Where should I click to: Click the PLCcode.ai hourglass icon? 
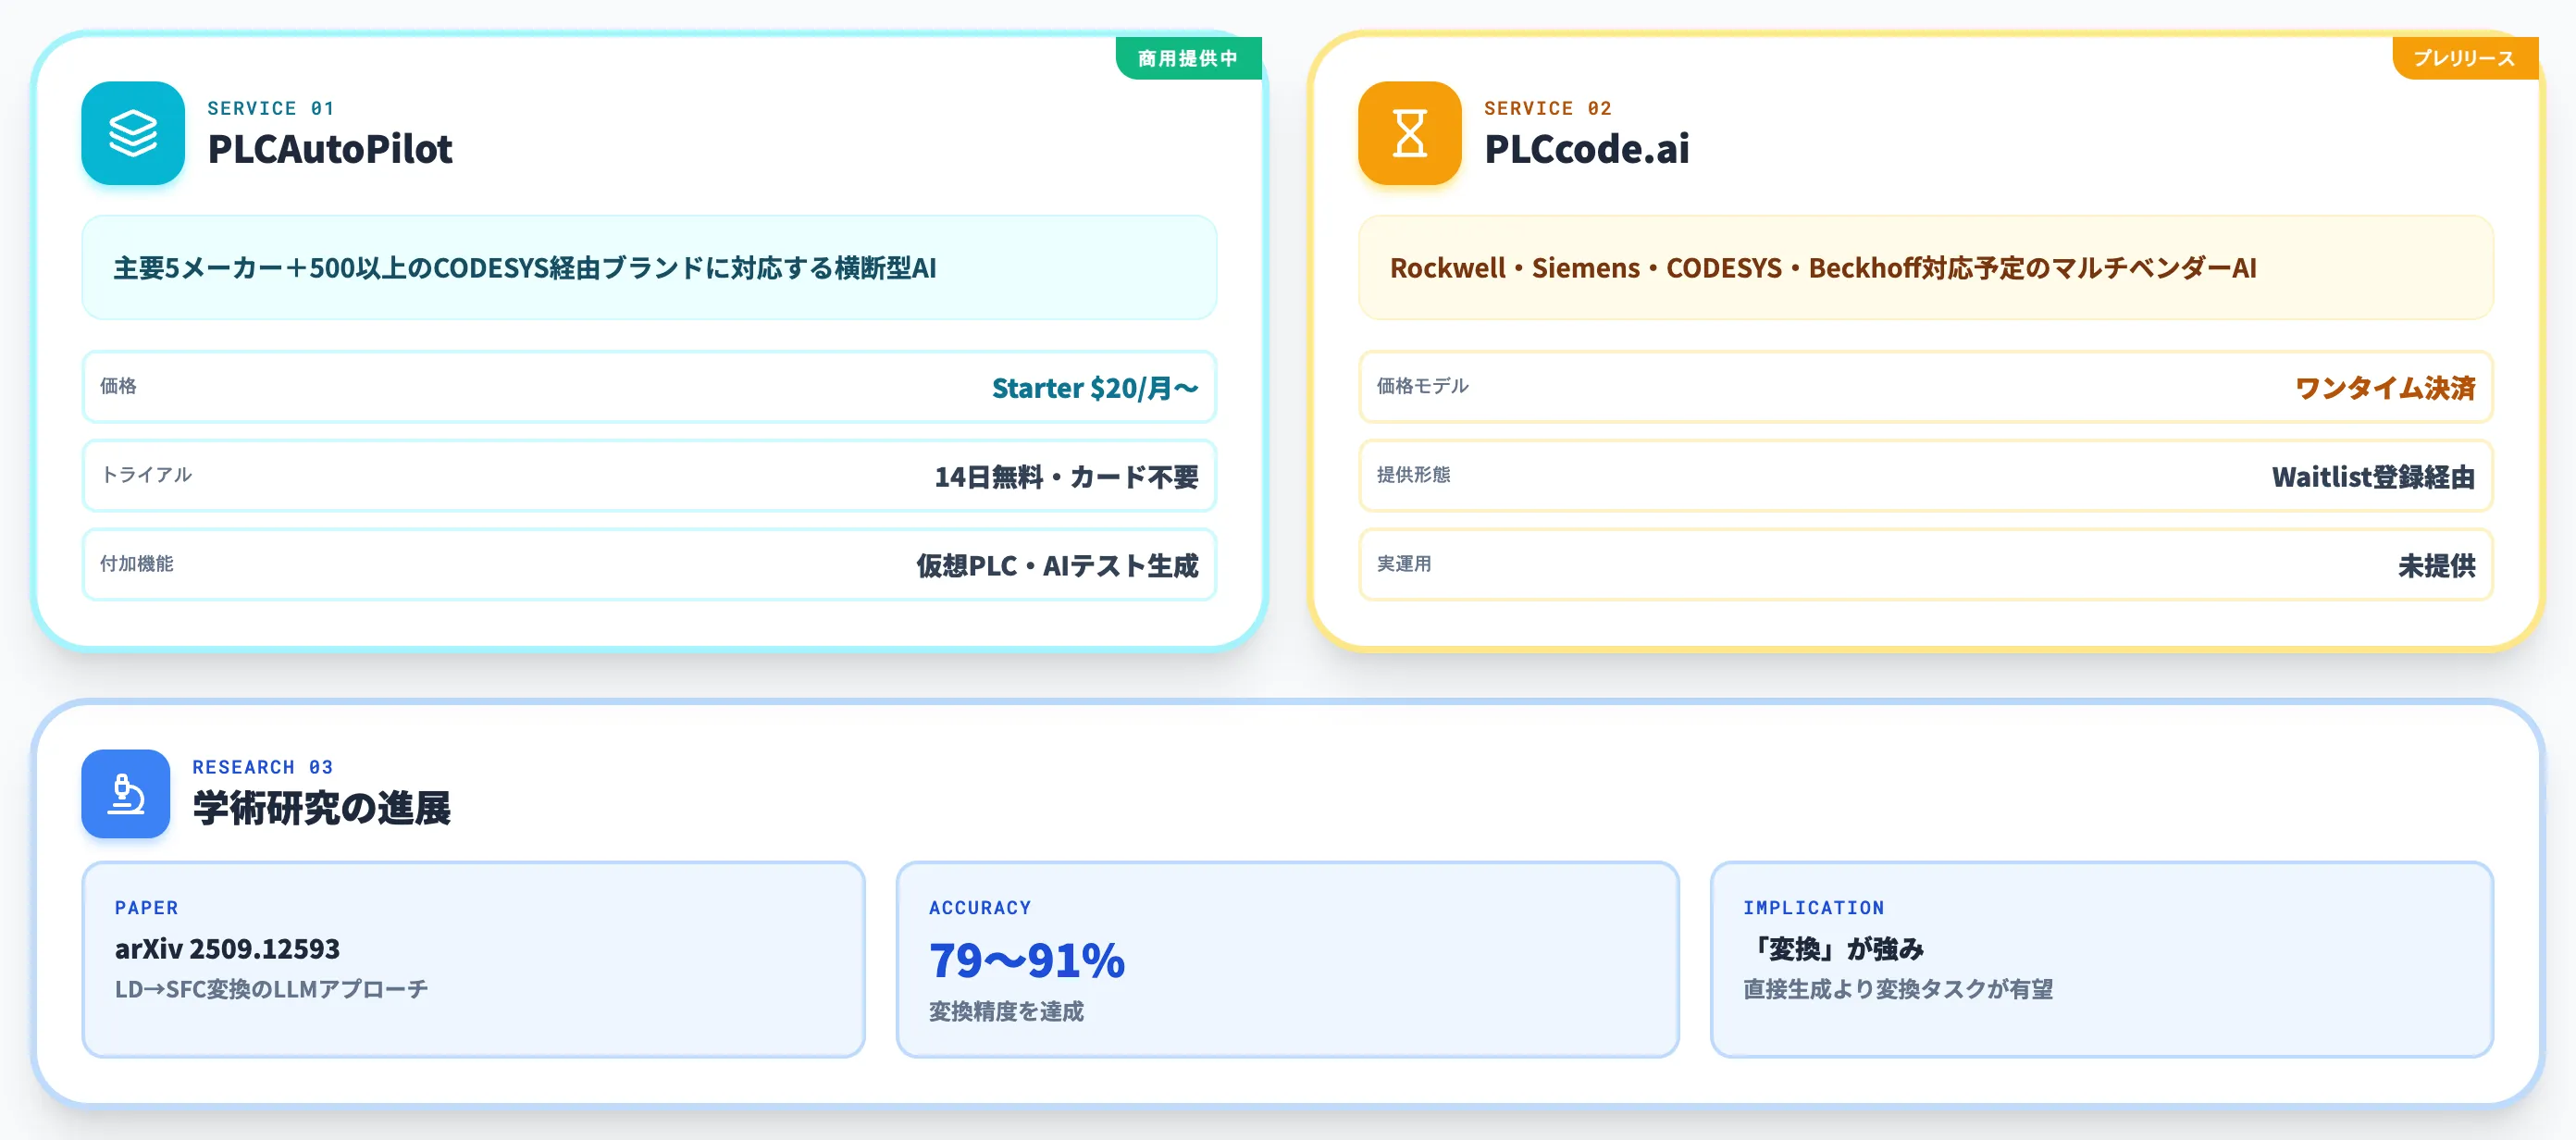click(1409, 133)
